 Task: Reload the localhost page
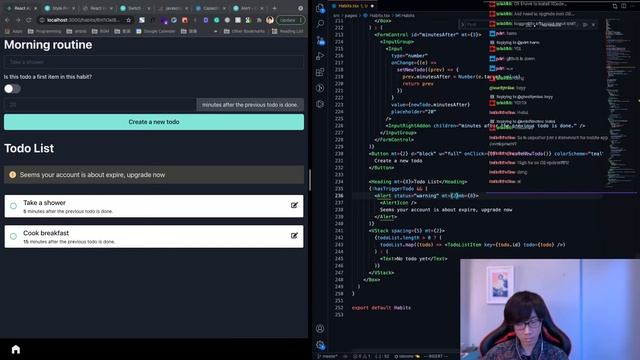pyautogui.click(x=29, y=20)
